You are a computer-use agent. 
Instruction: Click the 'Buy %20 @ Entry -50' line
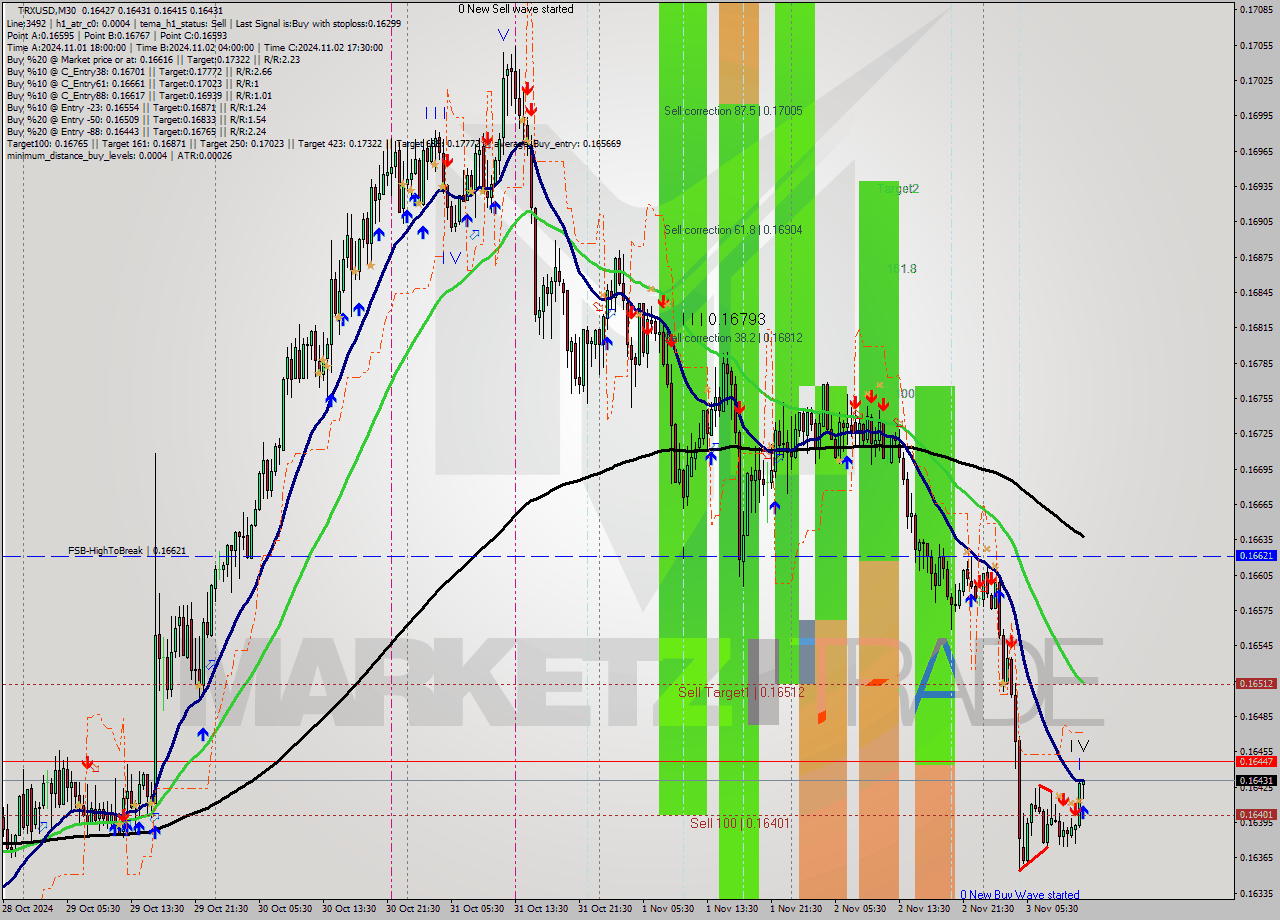point(136,119)
